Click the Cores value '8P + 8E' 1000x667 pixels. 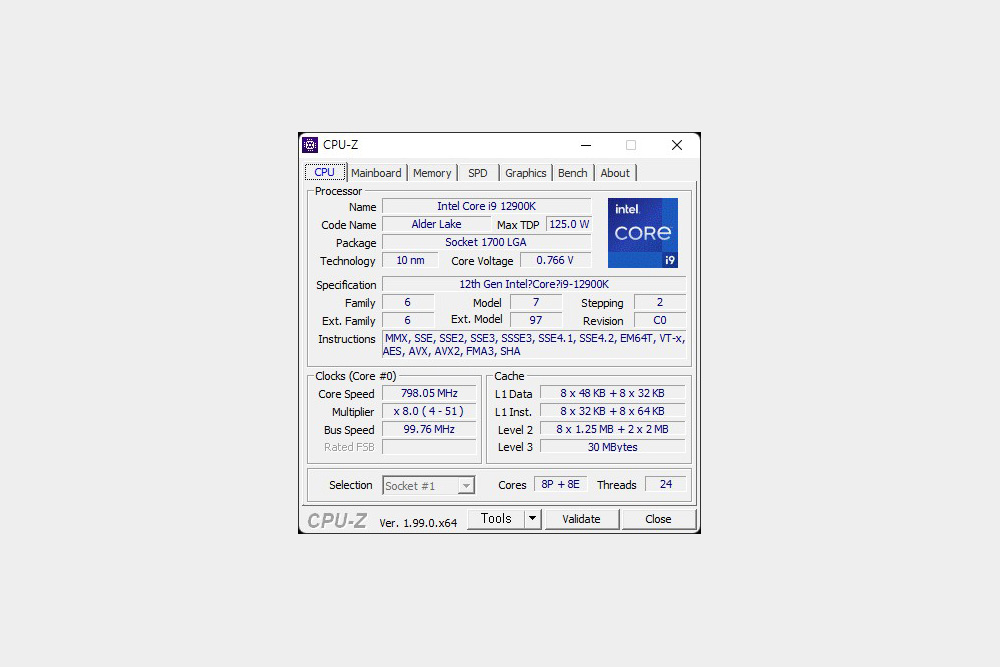click(561, 485)
